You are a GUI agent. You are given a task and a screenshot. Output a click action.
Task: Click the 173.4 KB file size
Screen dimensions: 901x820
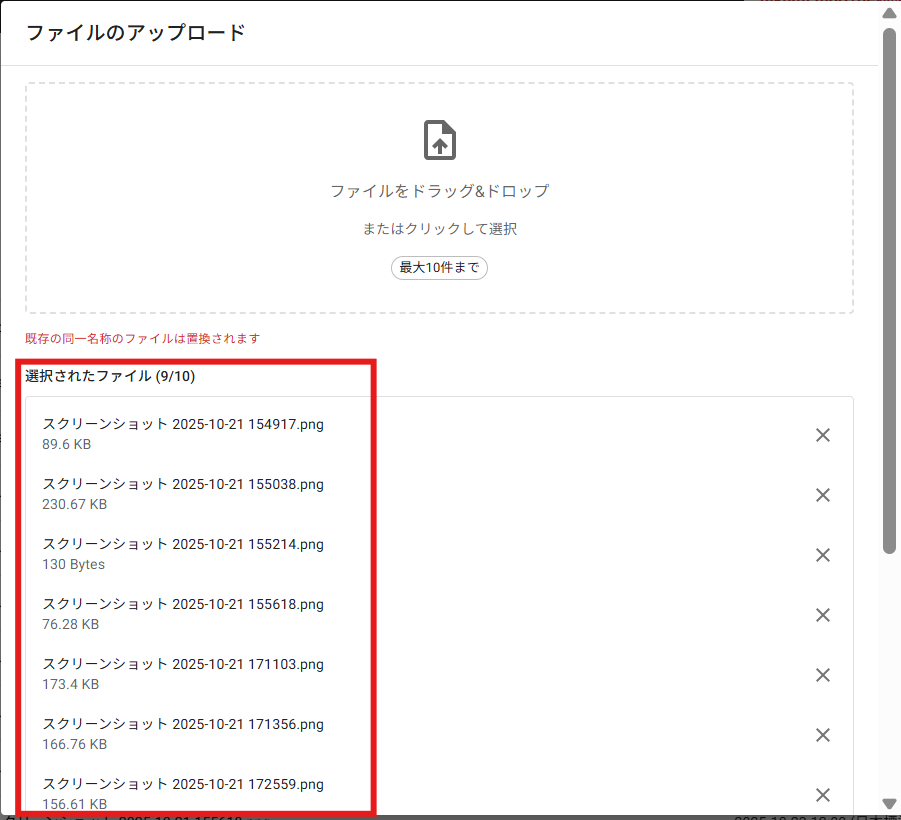[71, 684]
